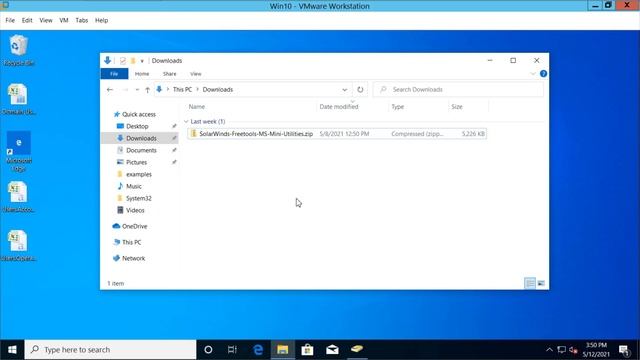Select SolarWinds-Freetools-MS-Mini-Utilities.zip file
The height and width of the screenshot is (360, 640).
click(x=337, y=134)
